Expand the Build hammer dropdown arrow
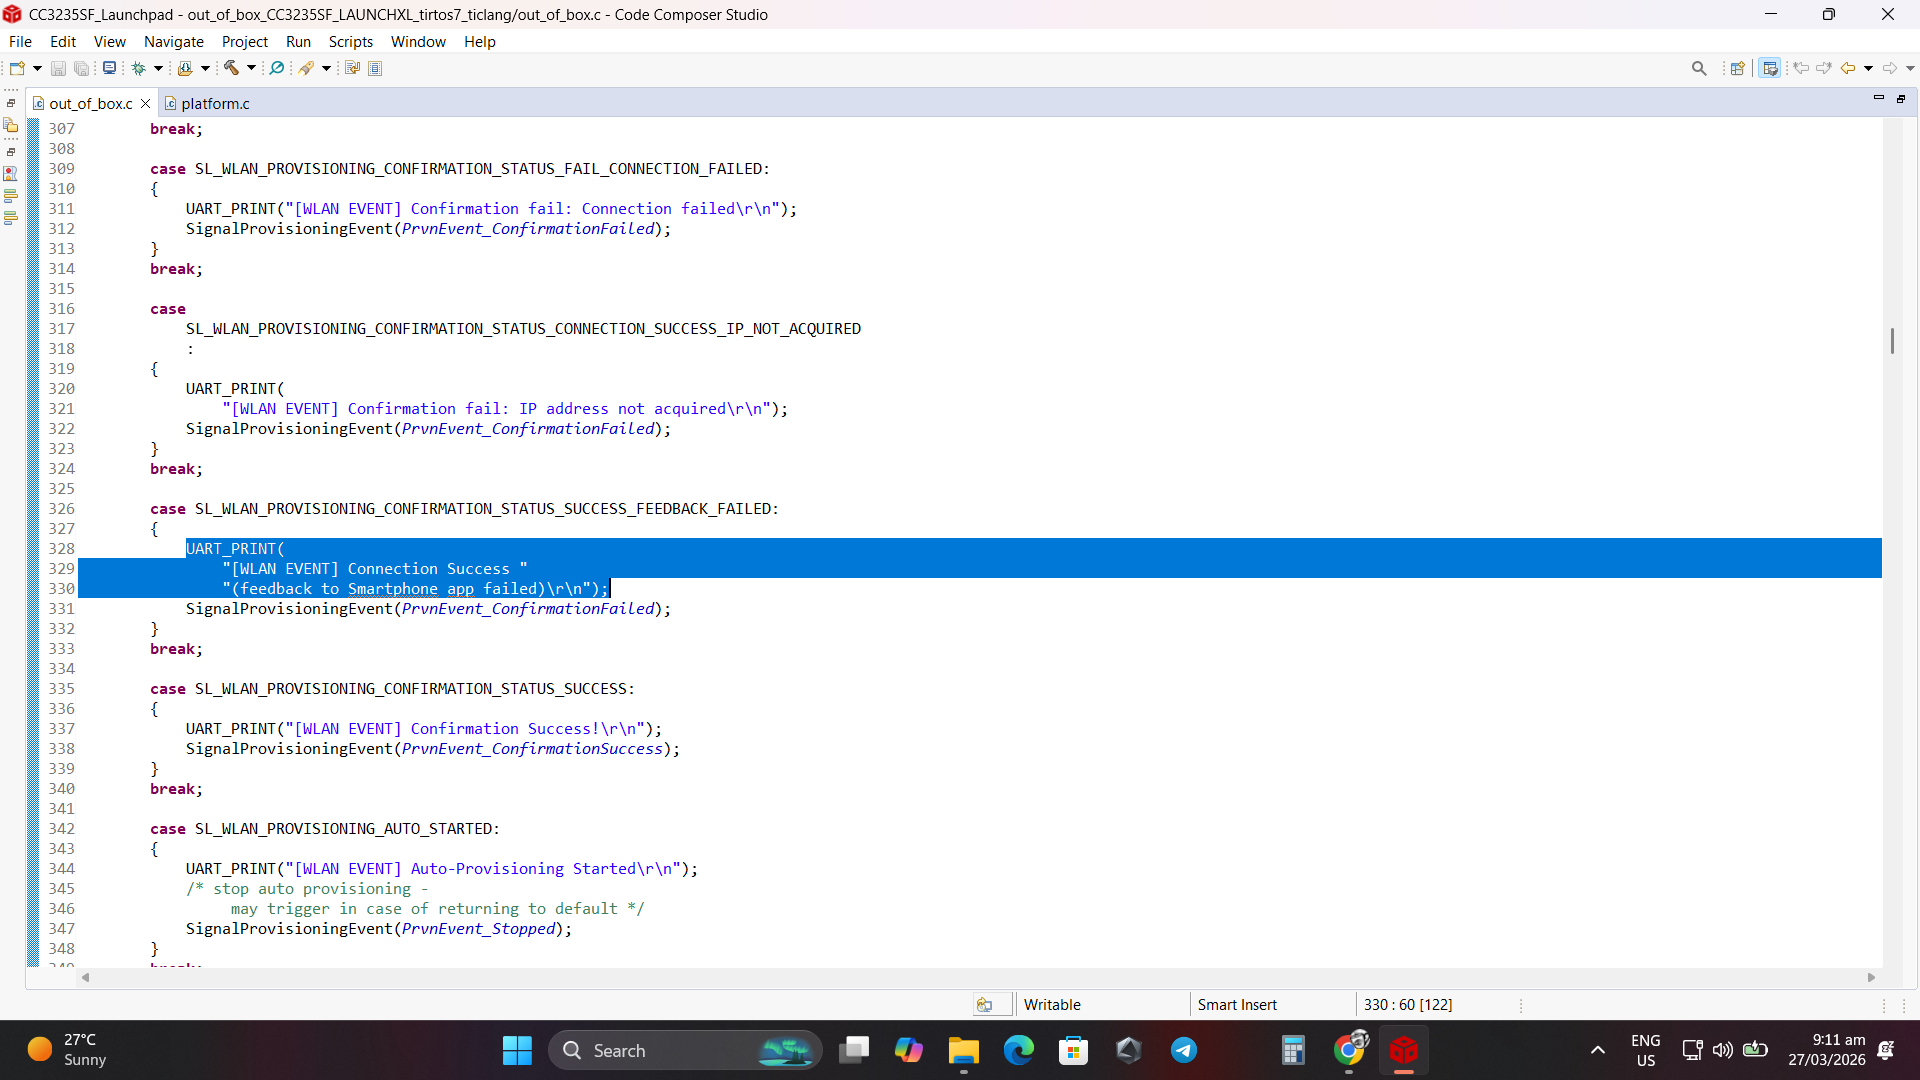 251,68
